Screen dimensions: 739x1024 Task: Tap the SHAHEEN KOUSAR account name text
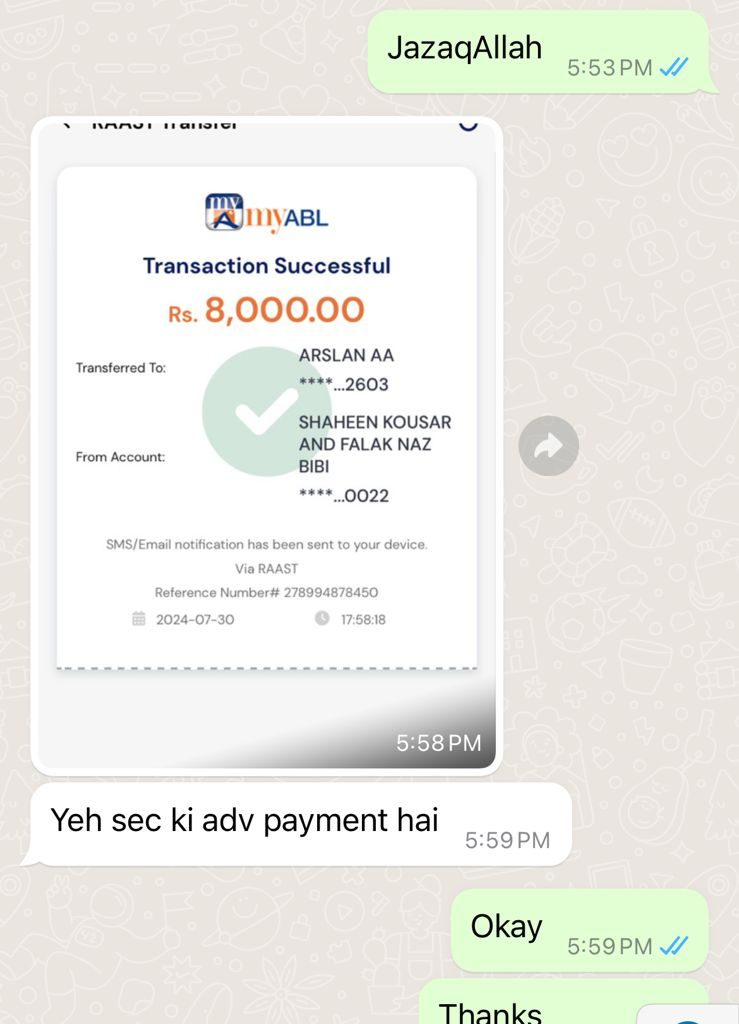[x=375, y=422]
